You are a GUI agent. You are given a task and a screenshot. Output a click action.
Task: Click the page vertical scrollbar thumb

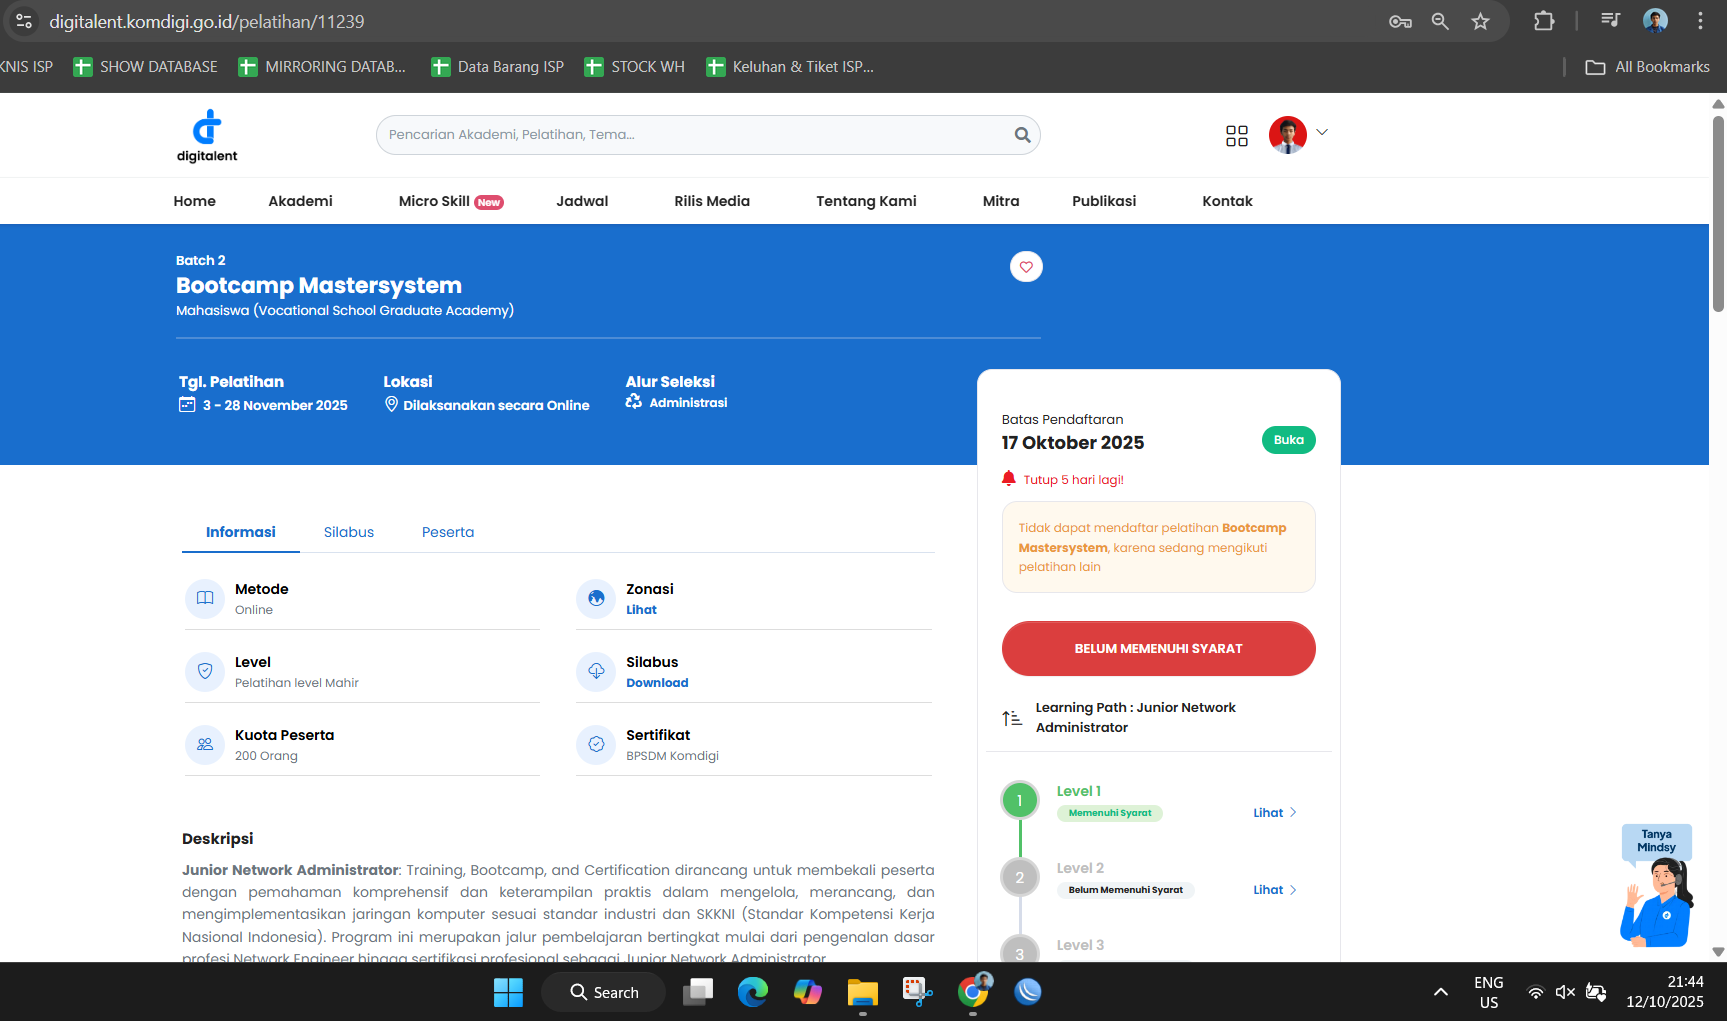tap(1718, 215)
